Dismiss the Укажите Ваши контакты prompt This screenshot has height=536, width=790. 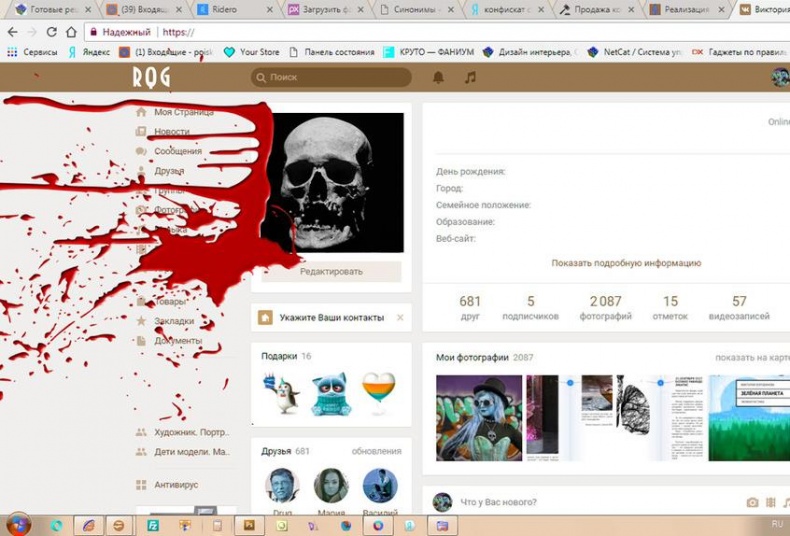point(400,317)
